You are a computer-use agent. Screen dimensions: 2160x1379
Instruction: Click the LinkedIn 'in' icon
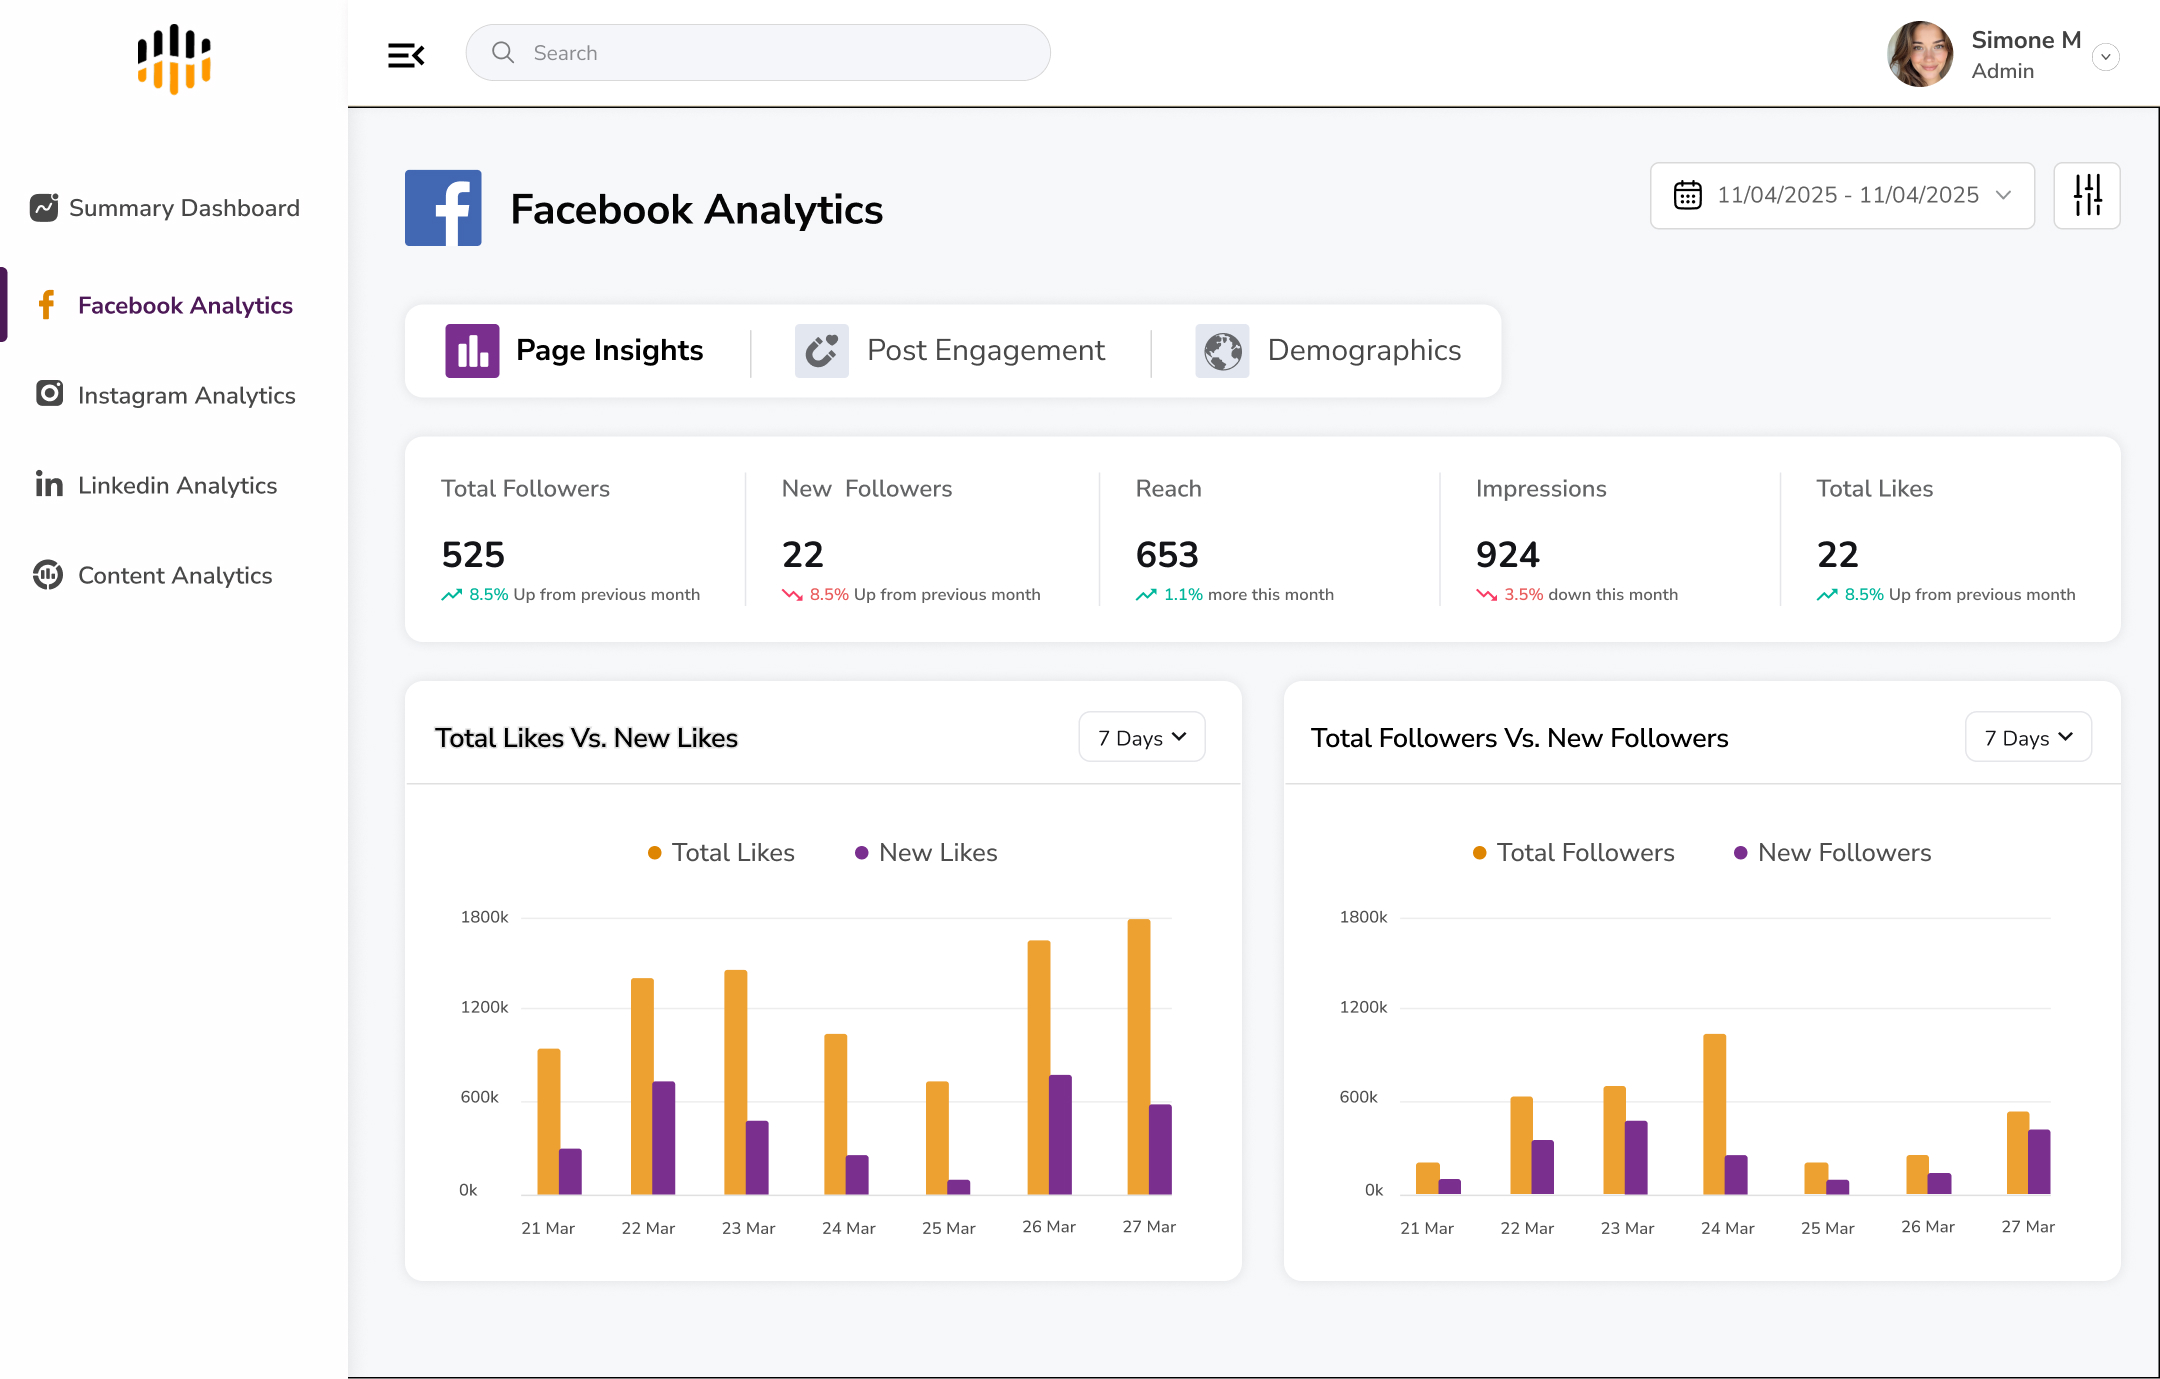(49, 484)
